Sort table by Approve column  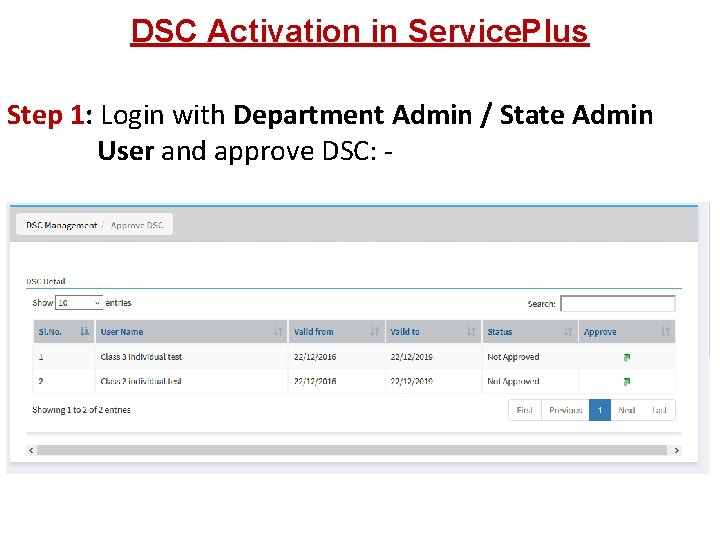[627, 332]
